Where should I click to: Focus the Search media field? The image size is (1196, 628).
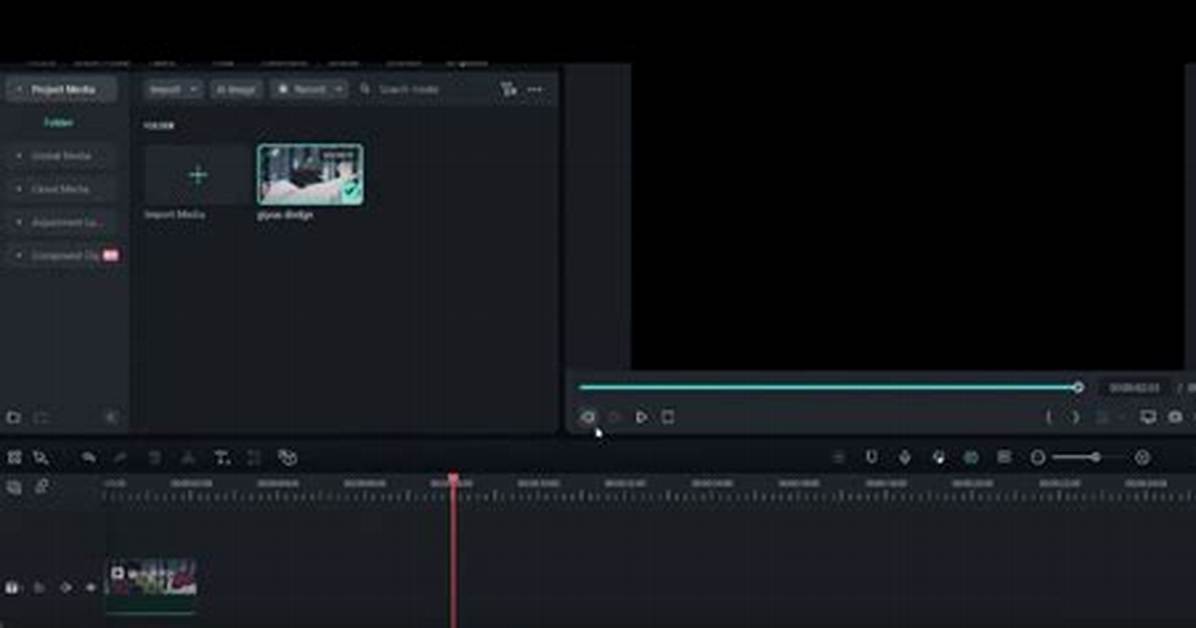click(423, 89)
